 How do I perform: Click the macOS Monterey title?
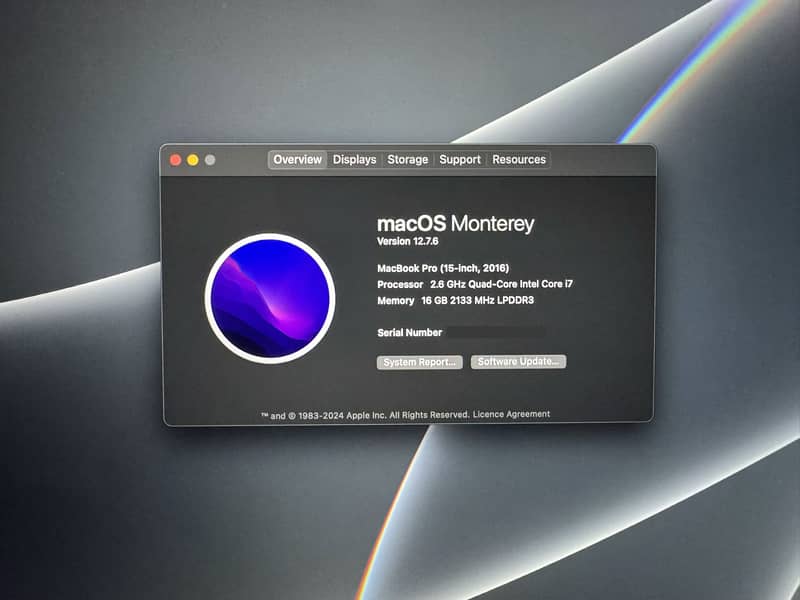456,223
